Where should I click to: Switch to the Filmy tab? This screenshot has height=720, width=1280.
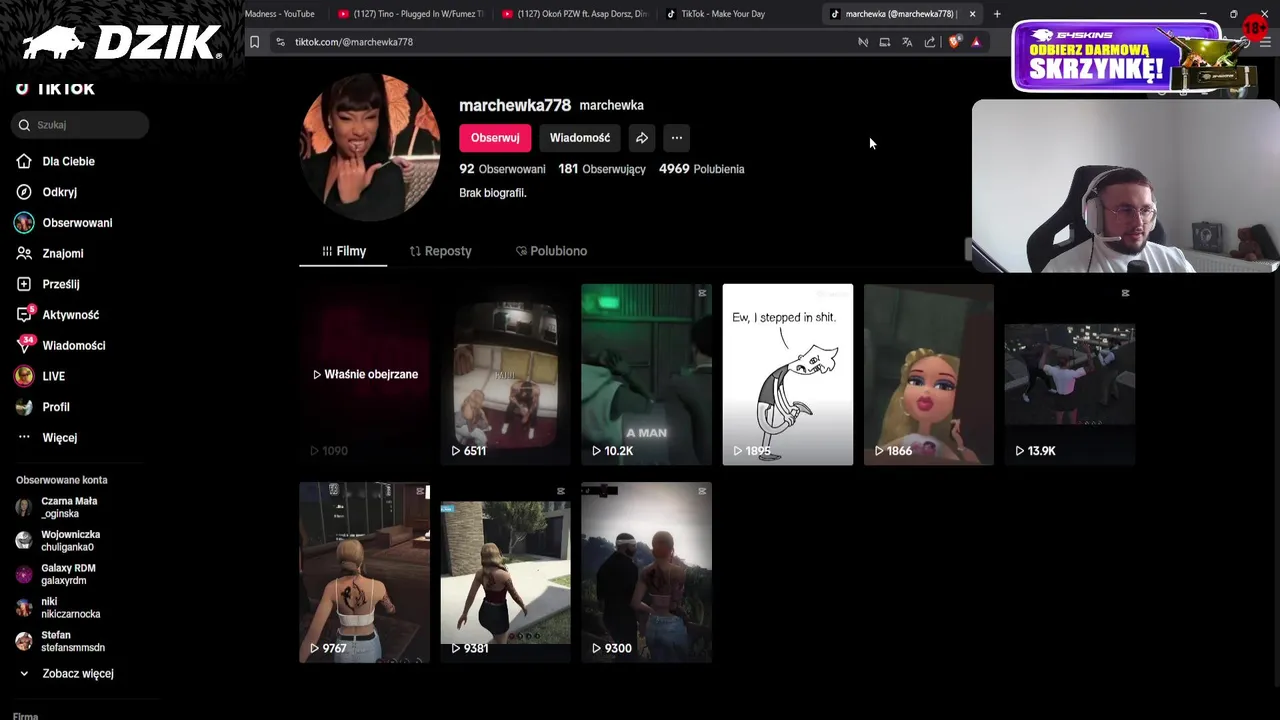[x=343, y=251]
